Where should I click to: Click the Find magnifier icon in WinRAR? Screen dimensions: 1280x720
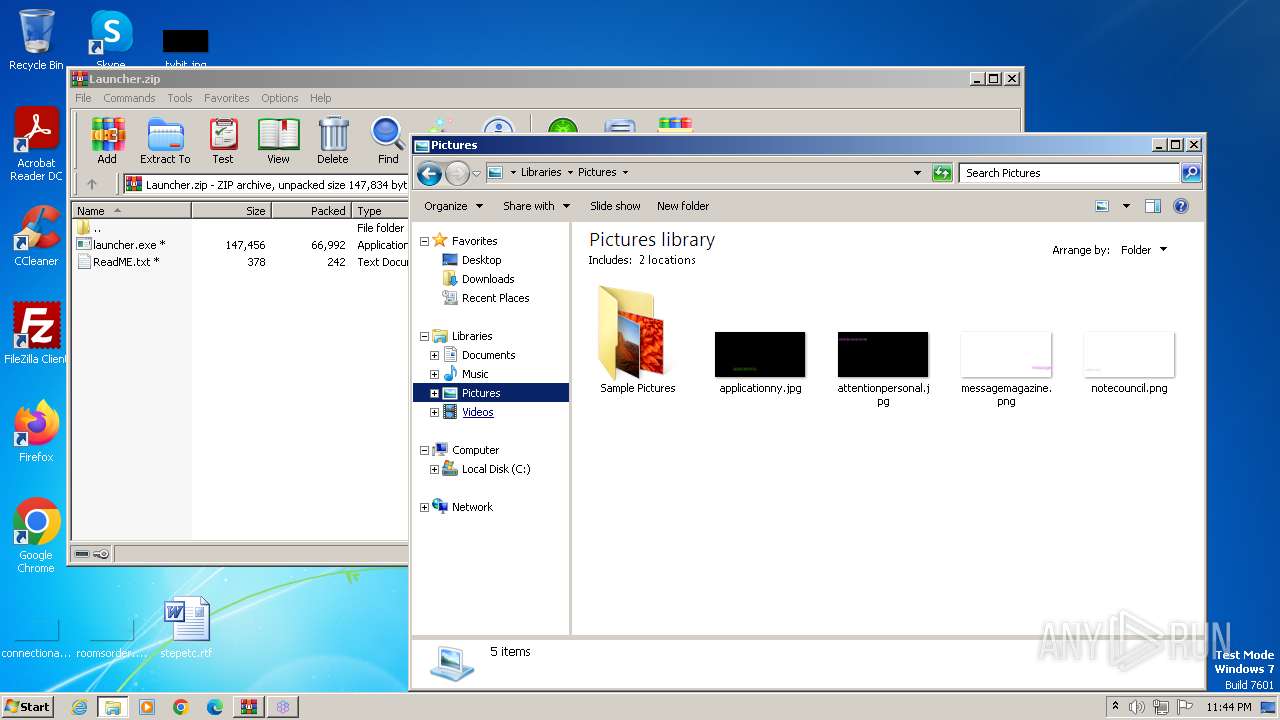(x=388, y=140)
